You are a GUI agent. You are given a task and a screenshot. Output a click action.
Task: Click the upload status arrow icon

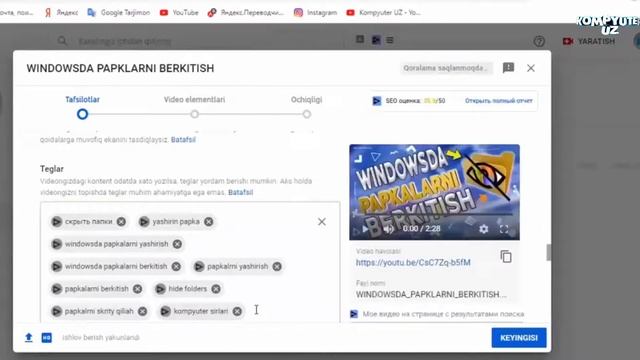(x=29, y=338)
